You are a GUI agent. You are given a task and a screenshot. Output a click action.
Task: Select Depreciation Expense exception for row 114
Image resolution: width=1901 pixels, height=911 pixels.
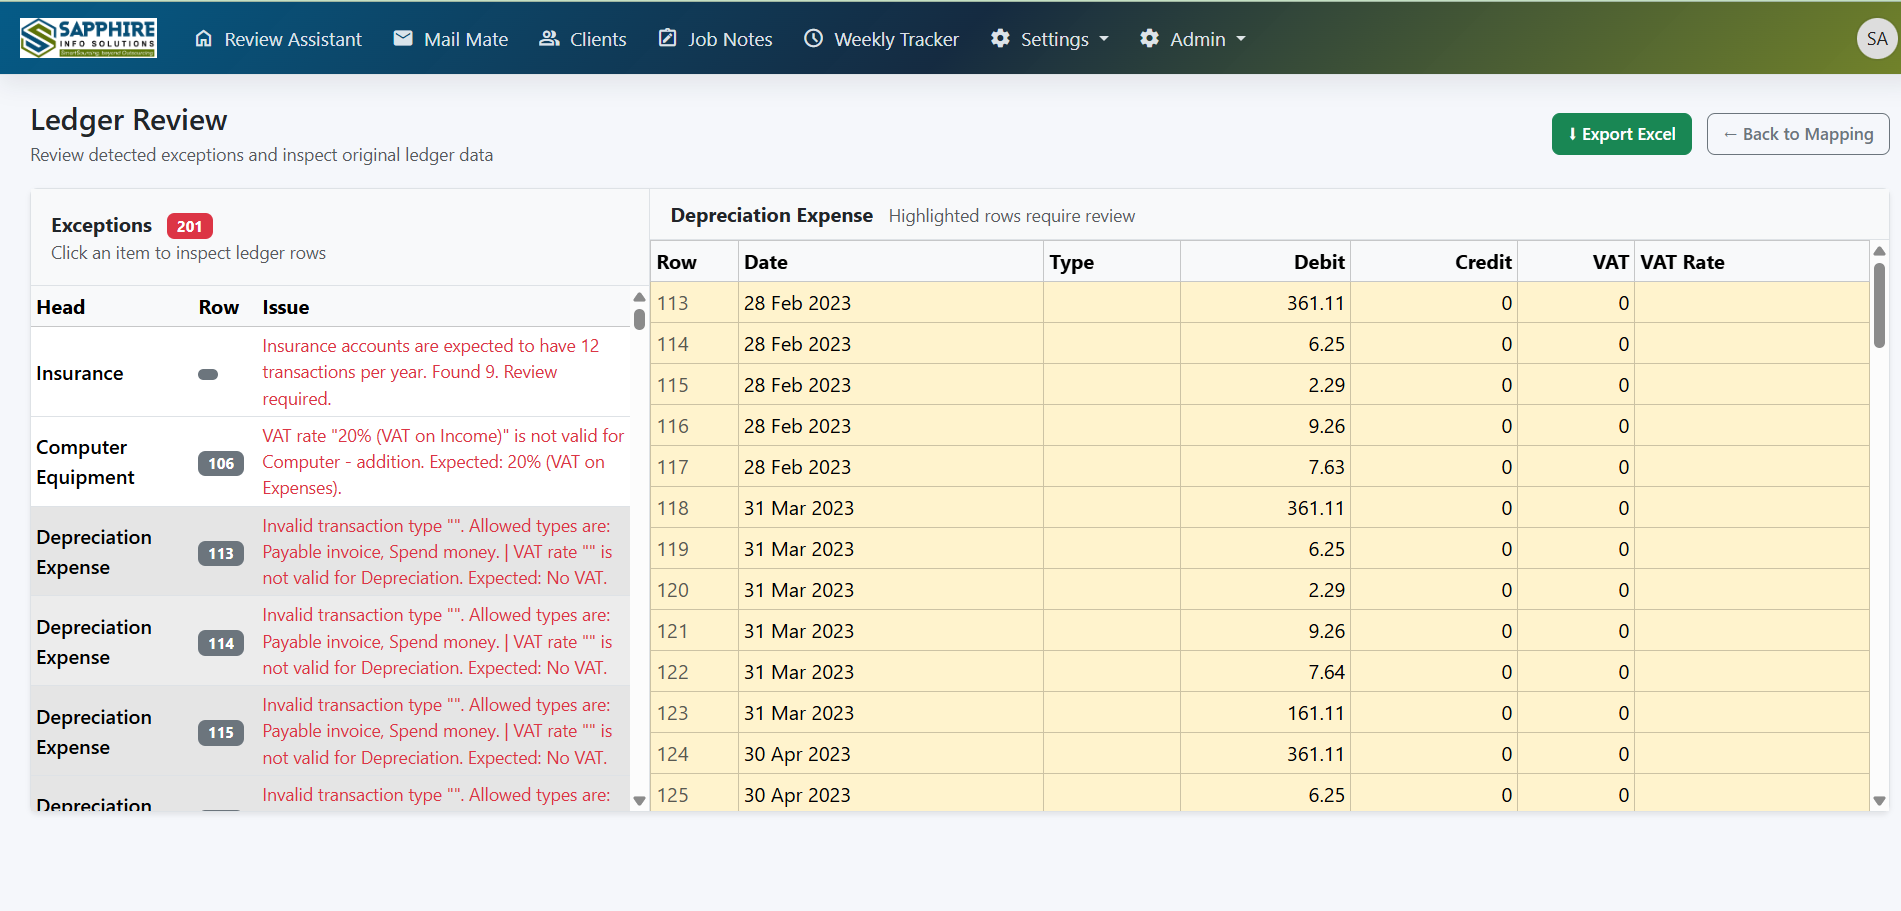pos(331,641)
